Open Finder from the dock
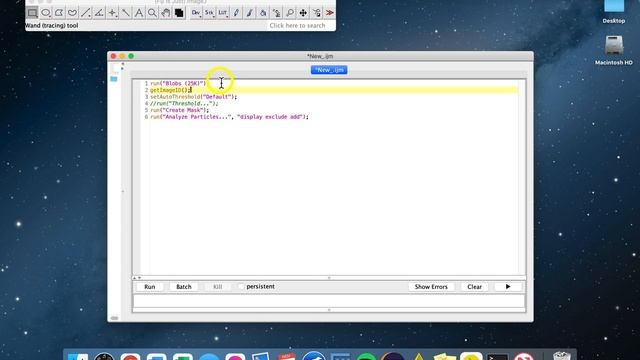This screenshot has width=640, height=360. pyautogui.click(x=78, y=357)
